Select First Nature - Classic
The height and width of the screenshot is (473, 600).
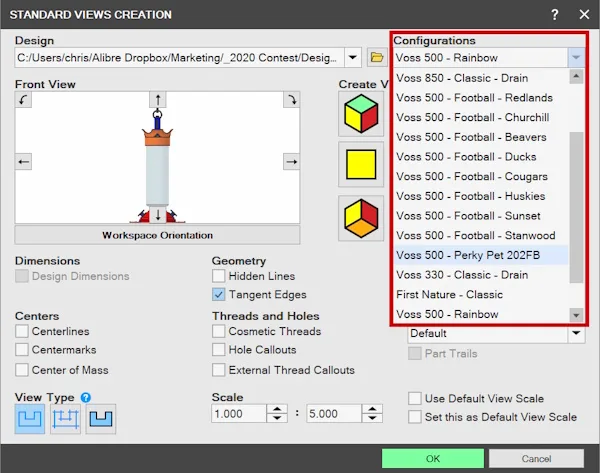click(481, 295)
